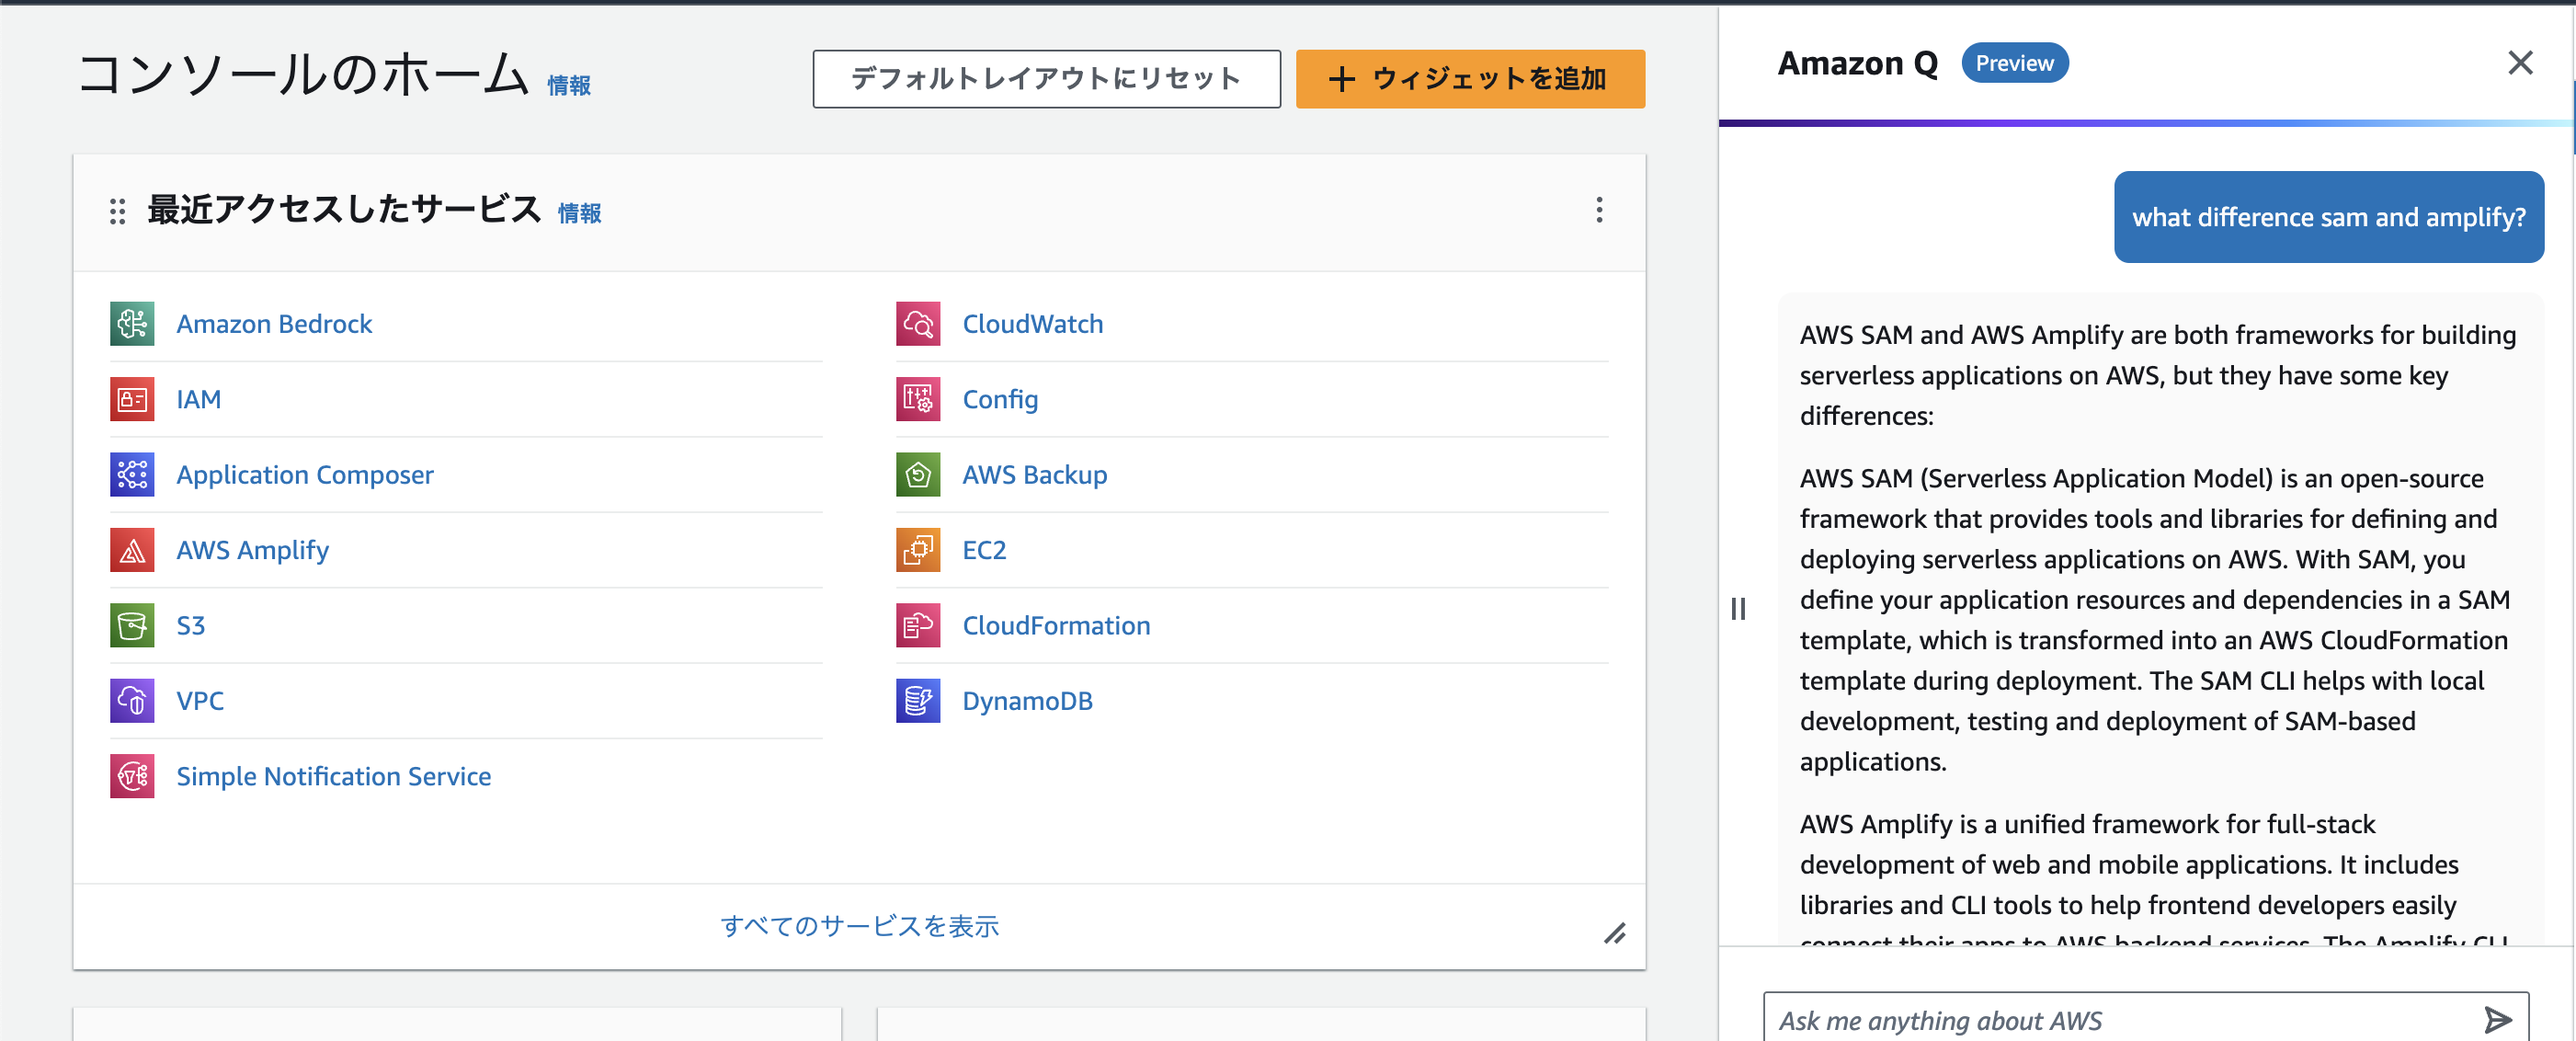Open the IAM link
2576x1041 pixels.
click(x=199, y=399)
